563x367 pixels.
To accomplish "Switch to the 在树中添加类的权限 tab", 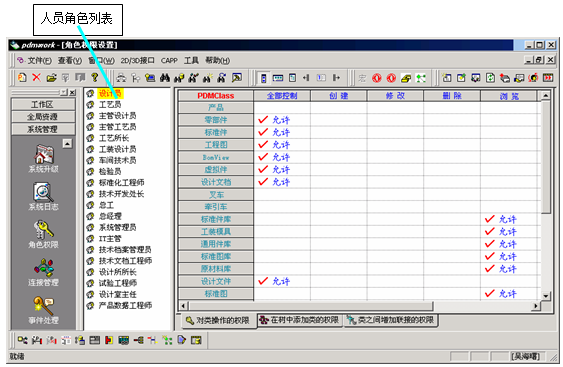I will pos(299,320).
